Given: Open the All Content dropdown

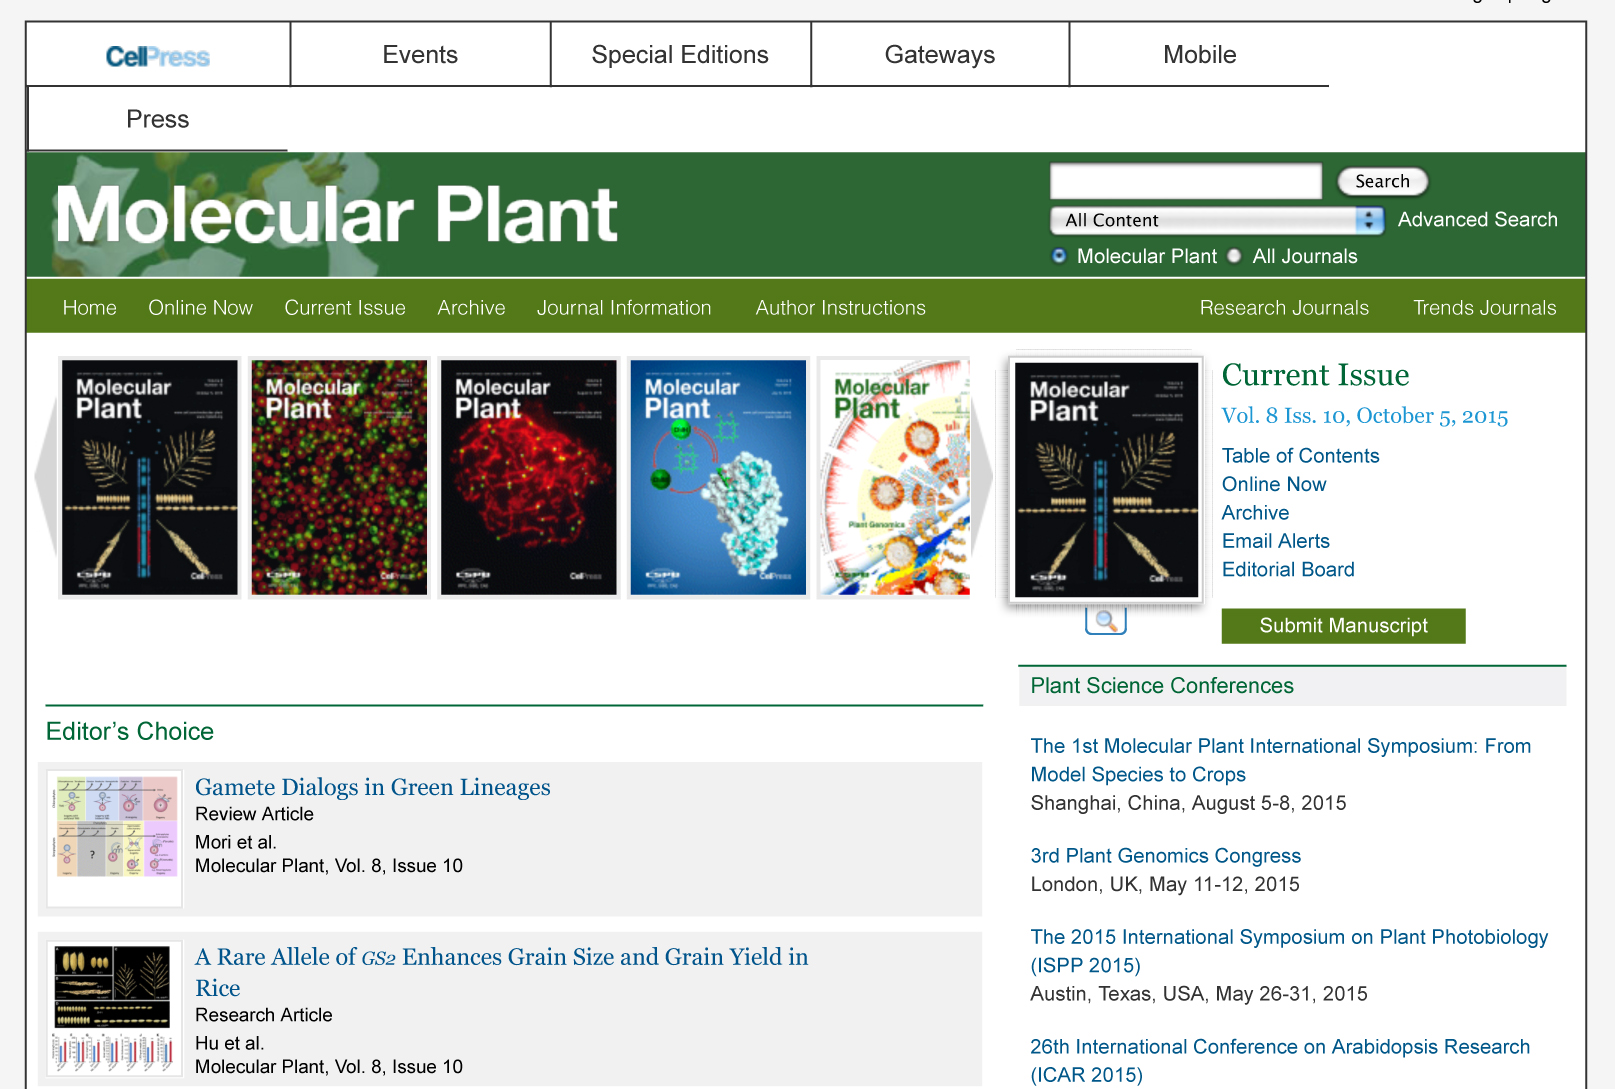Looking at the screenshot, I should coord(1217,220).
